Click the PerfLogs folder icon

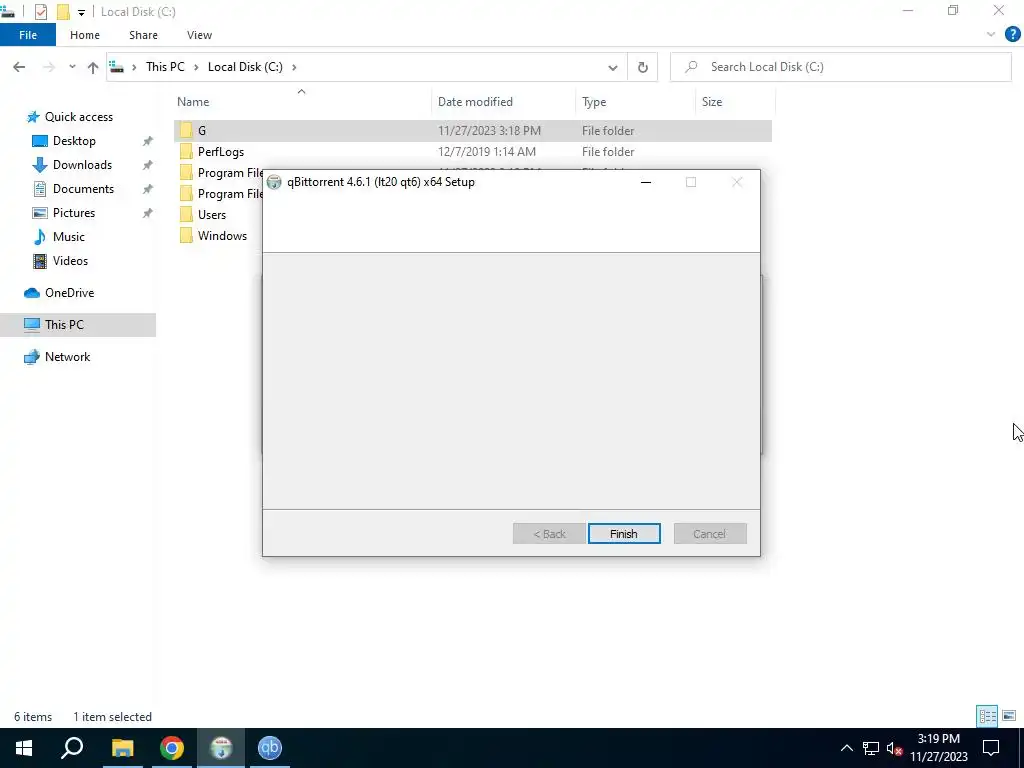coord(186,152)
